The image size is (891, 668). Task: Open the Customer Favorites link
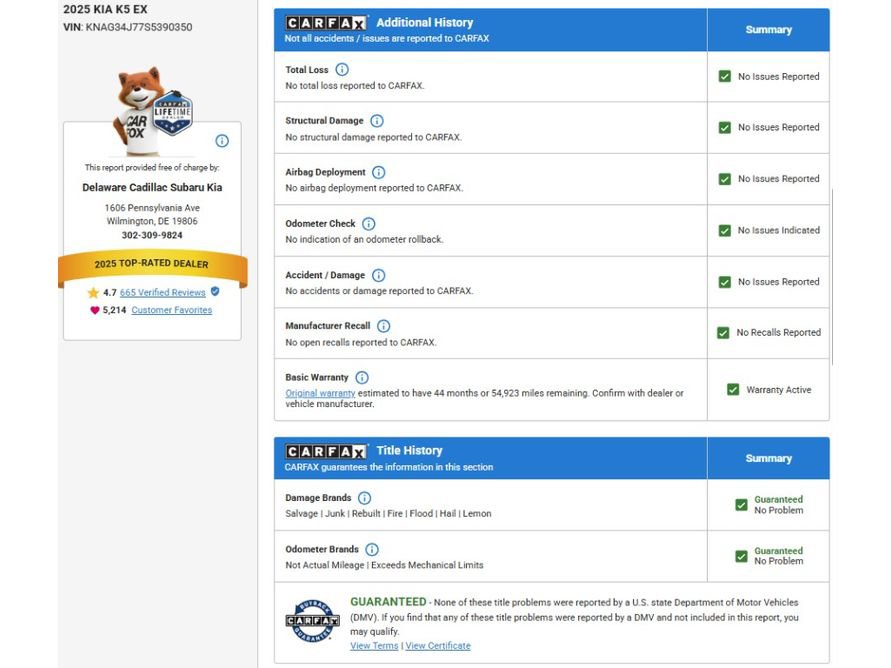172,310
